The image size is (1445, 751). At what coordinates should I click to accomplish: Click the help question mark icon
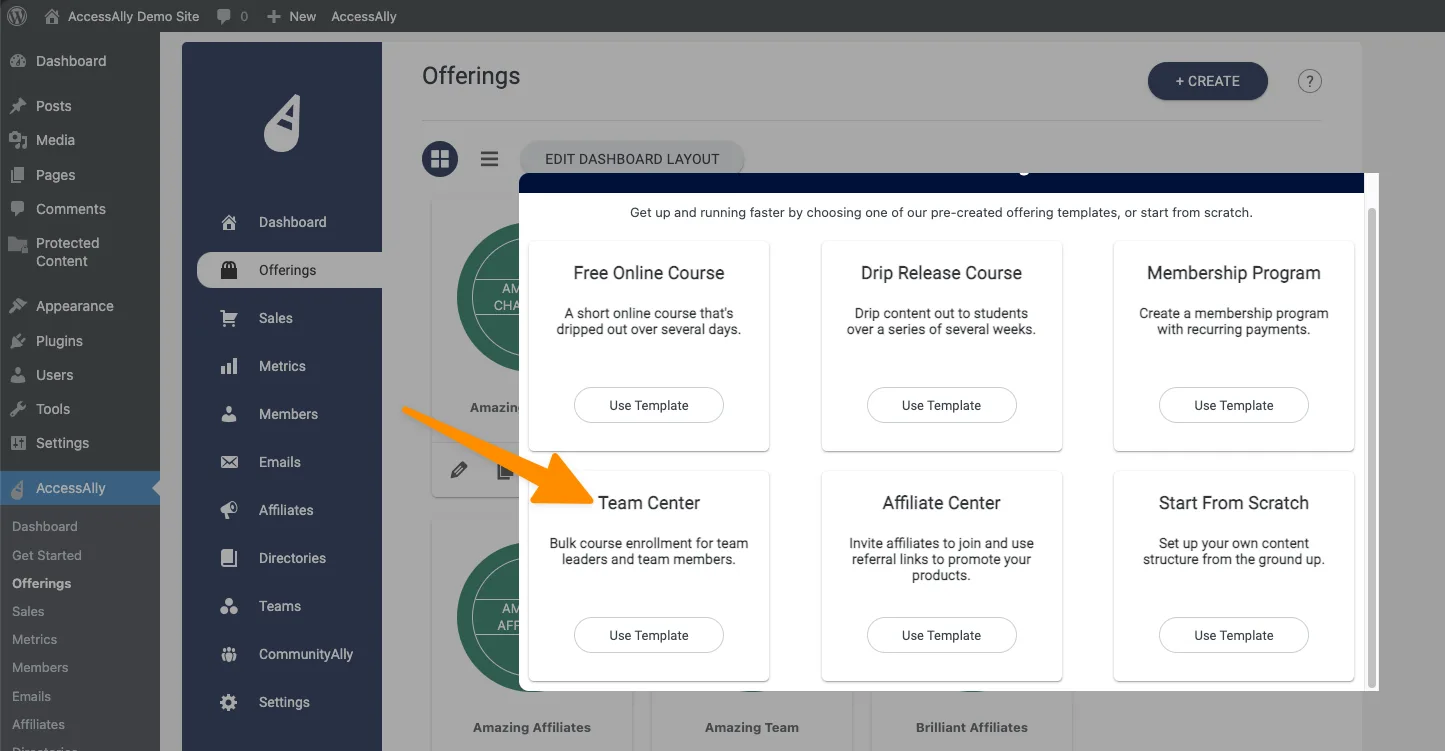coord(1310,81)
